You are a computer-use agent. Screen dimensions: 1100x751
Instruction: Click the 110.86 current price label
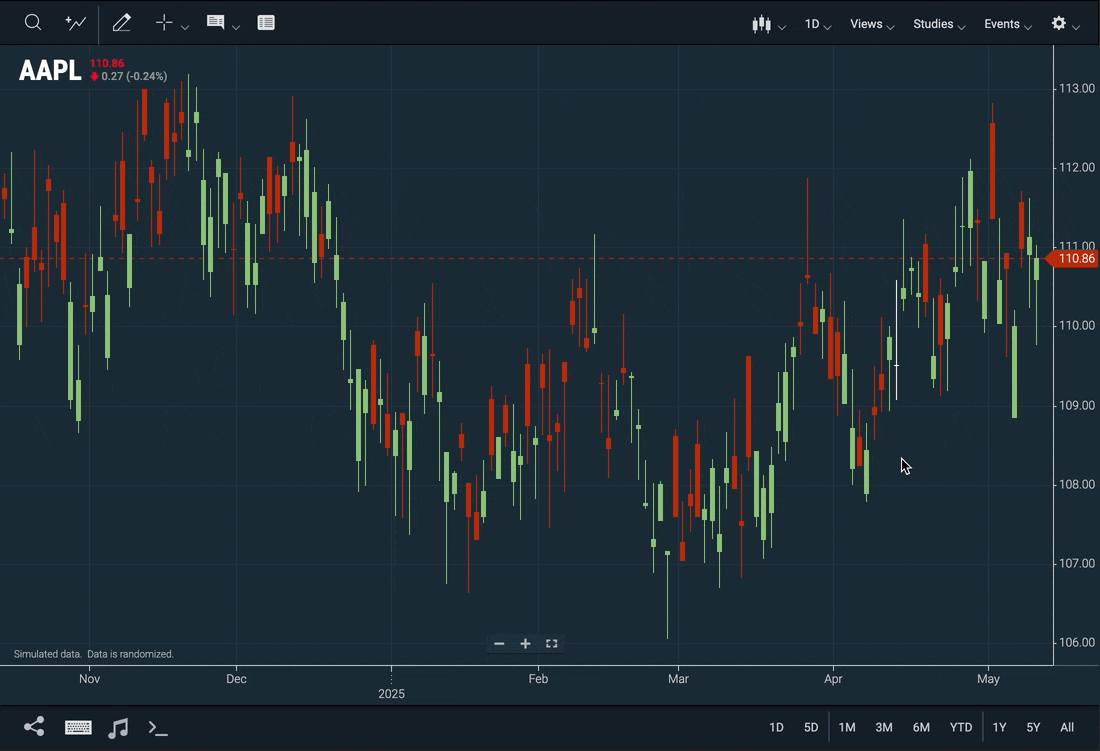[x=107, y=63]
